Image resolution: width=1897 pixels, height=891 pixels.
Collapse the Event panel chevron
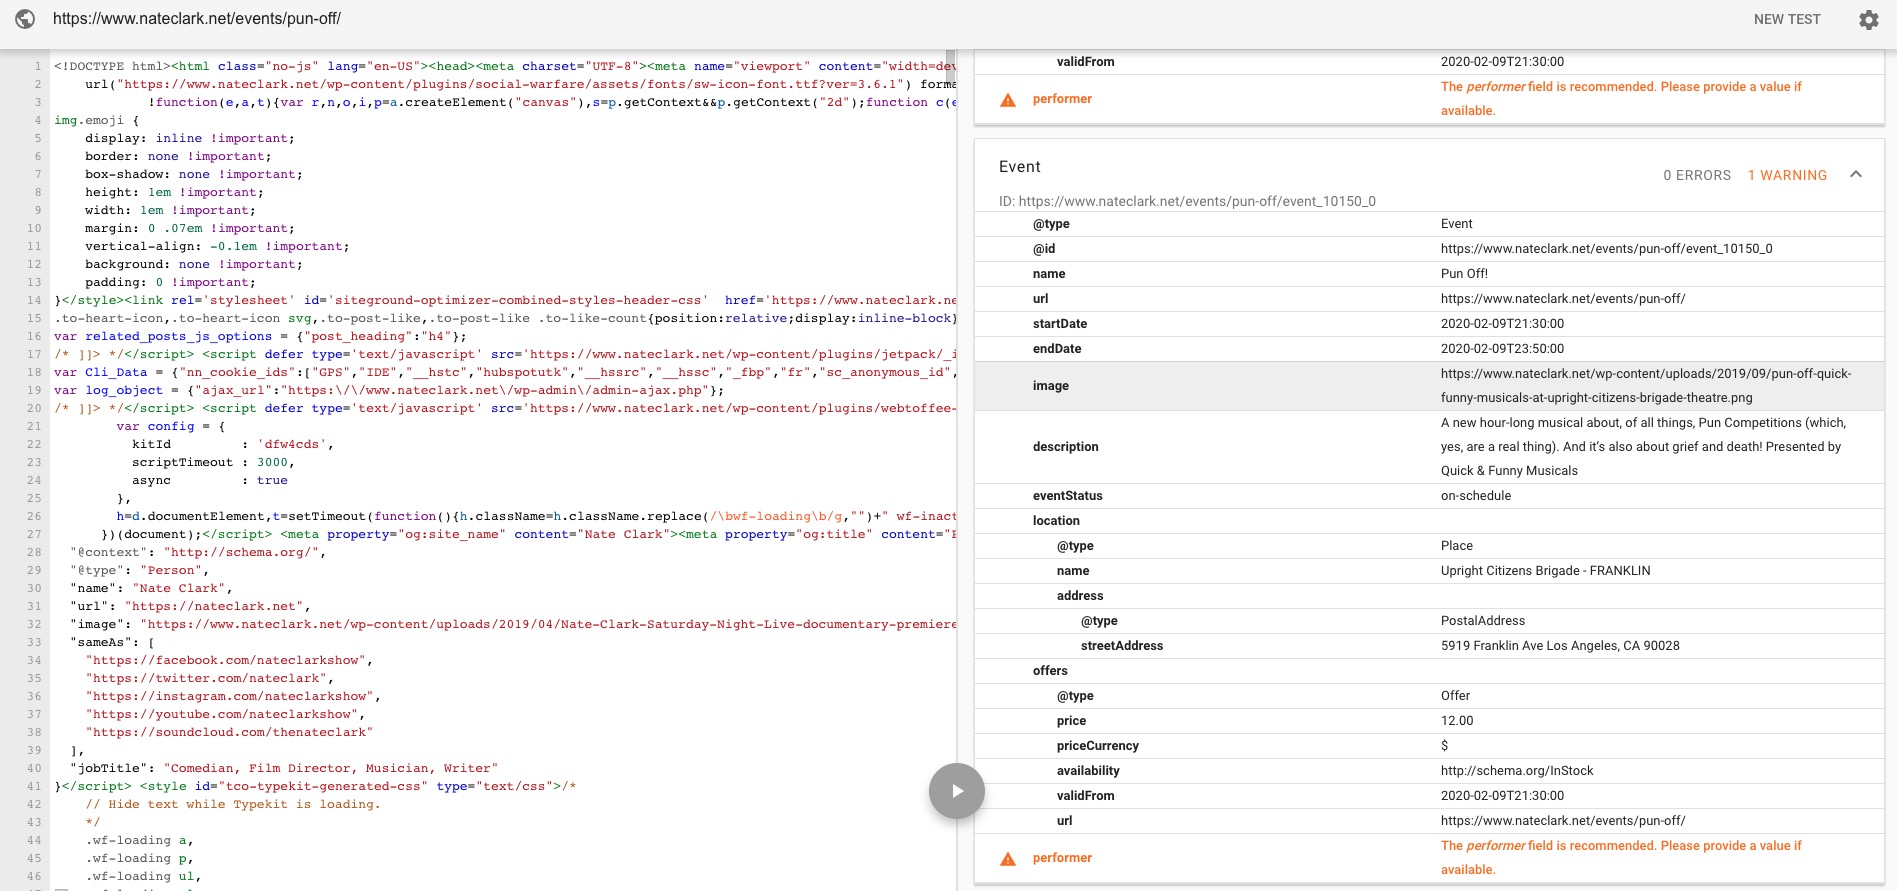coord(1856,174)
